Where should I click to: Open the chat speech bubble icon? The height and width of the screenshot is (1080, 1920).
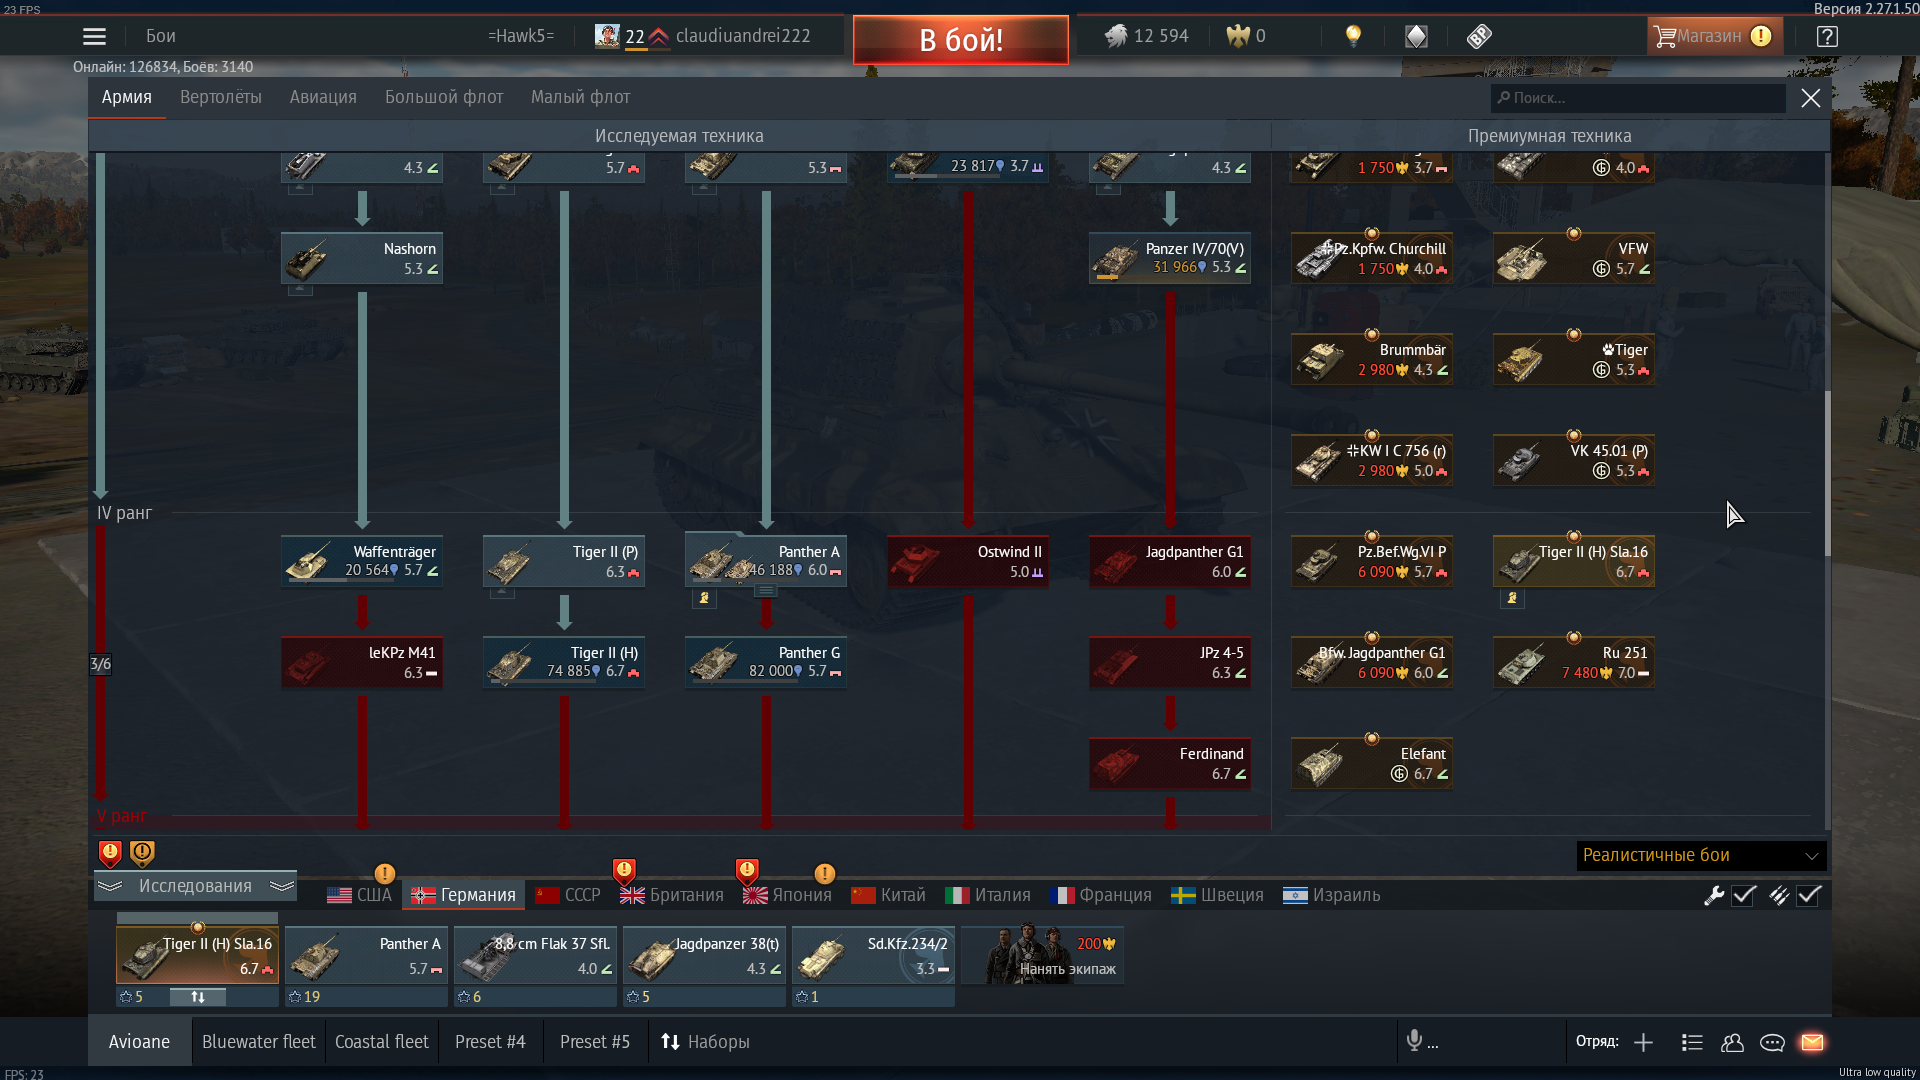(1772, 1042)
